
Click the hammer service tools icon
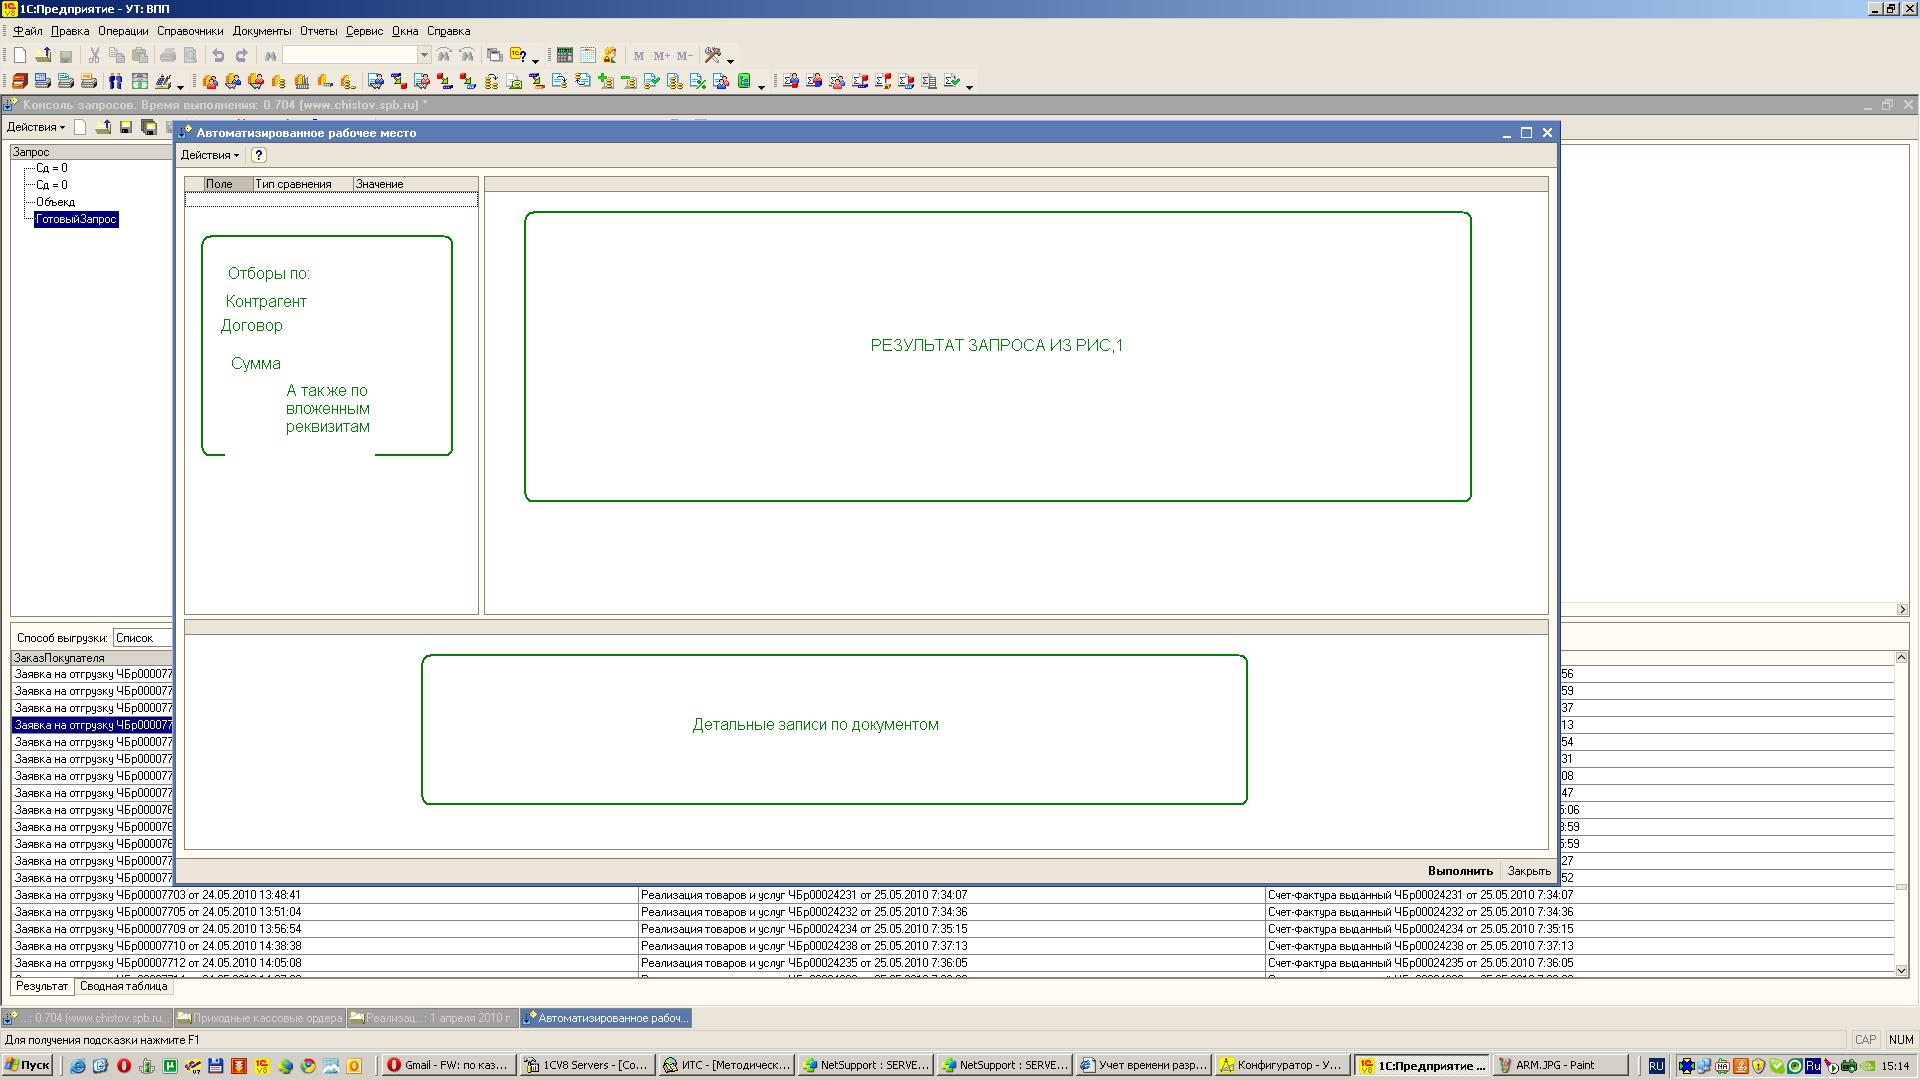click(x=713, y=56)
